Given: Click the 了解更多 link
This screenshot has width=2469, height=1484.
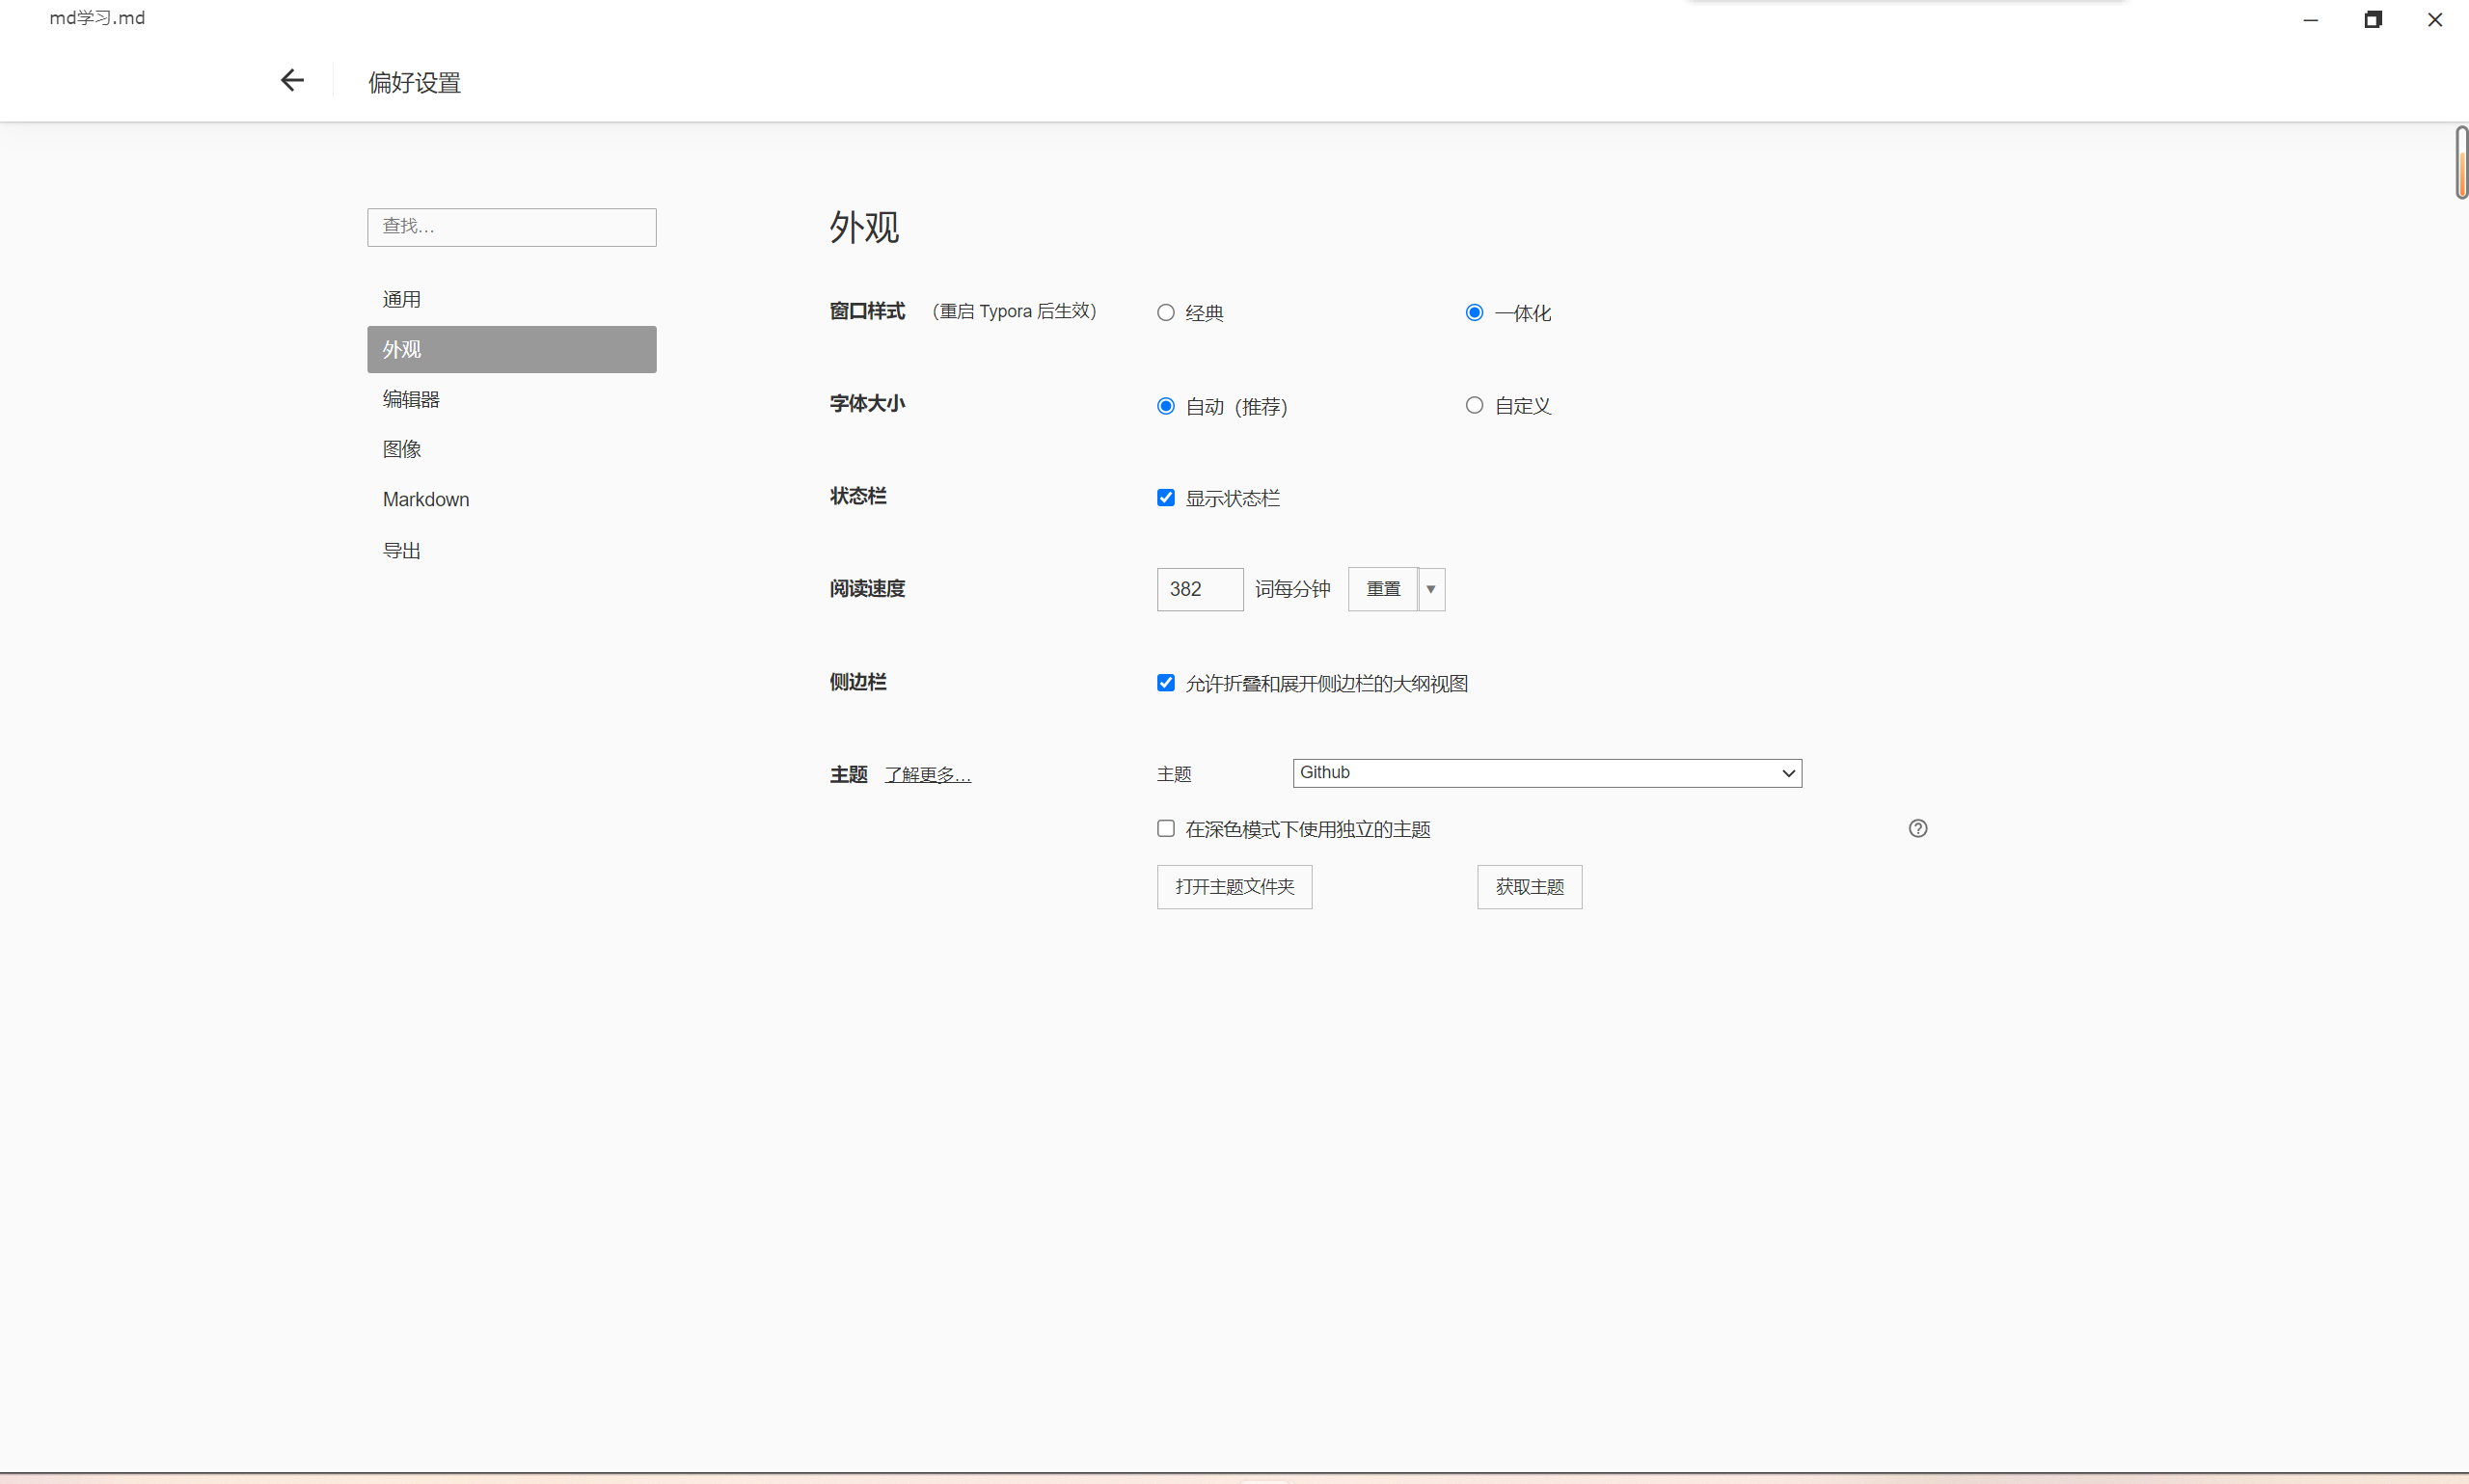Looking at the screenshot, I should [x=927, y=775].
